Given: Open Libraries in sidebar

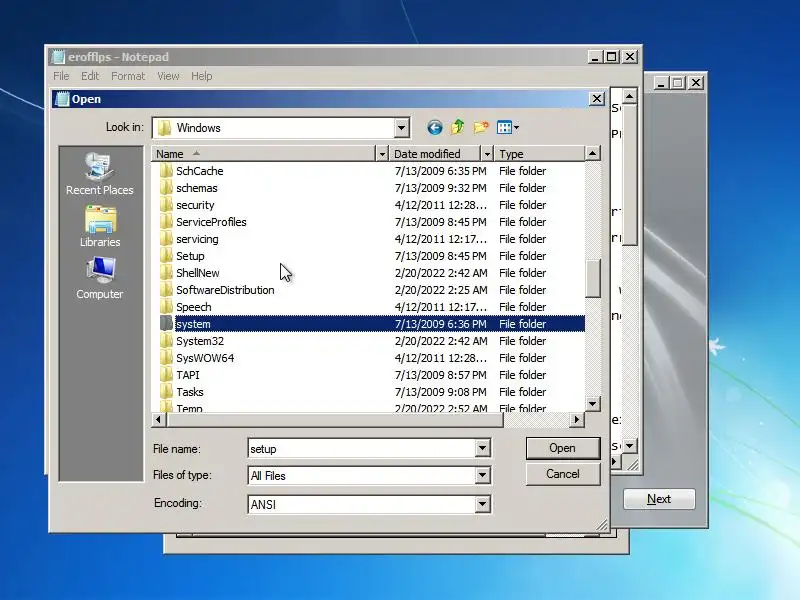Looking at the screenshot, I should pos(100,227).
